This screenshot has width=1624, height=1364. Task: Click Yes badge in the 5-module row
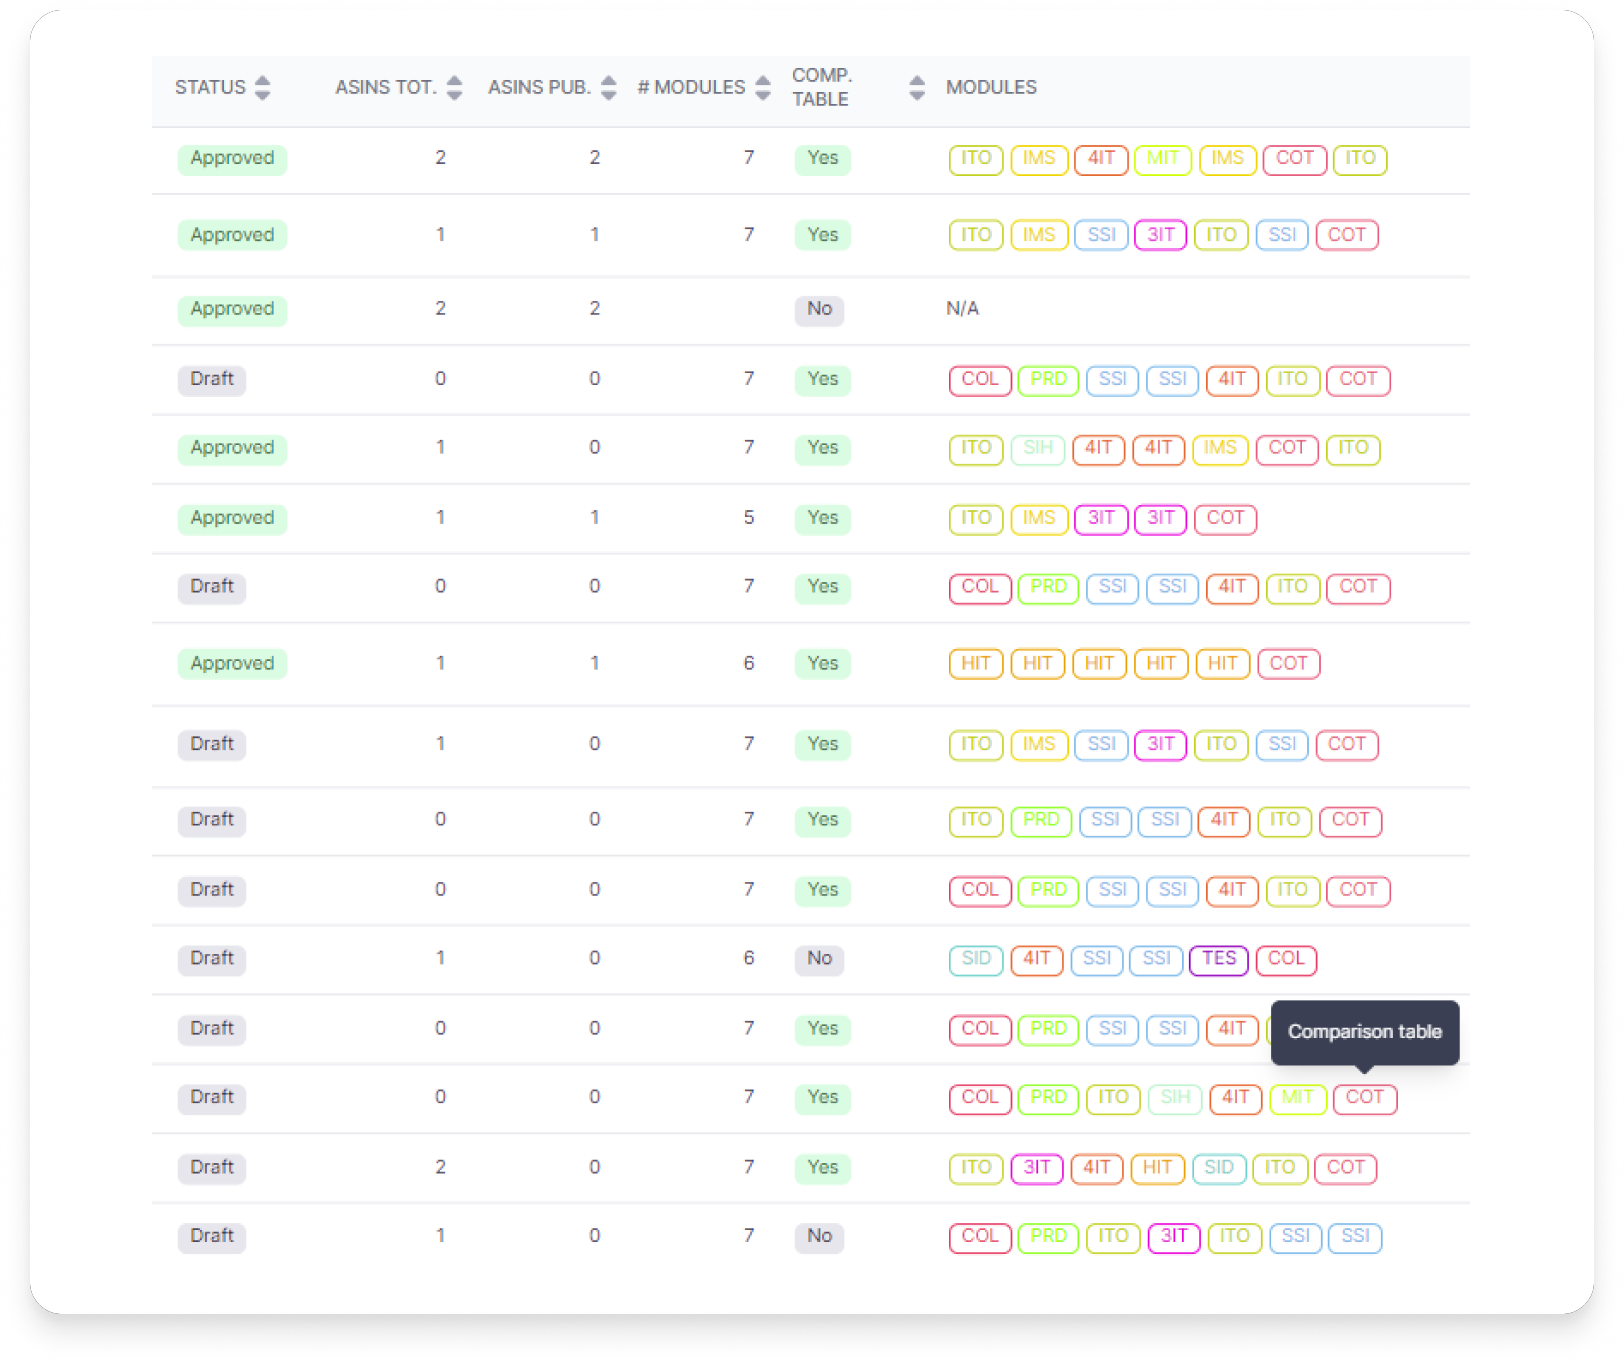point(823,519)
